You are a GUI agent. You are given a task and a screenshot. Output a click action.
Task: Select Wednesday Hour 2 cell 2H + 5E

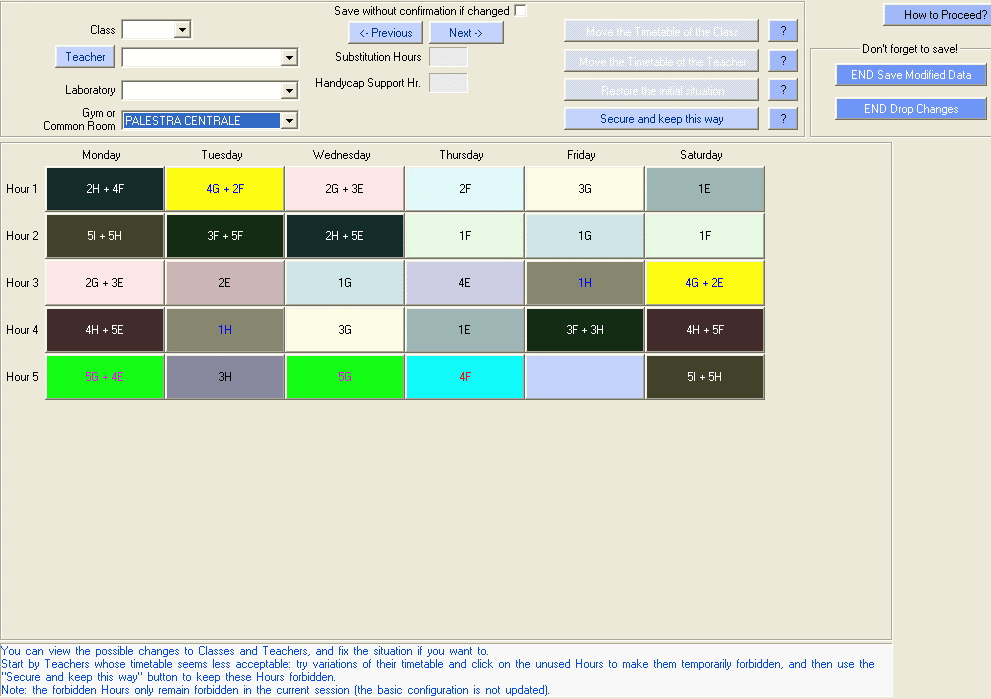pos(344,236)
